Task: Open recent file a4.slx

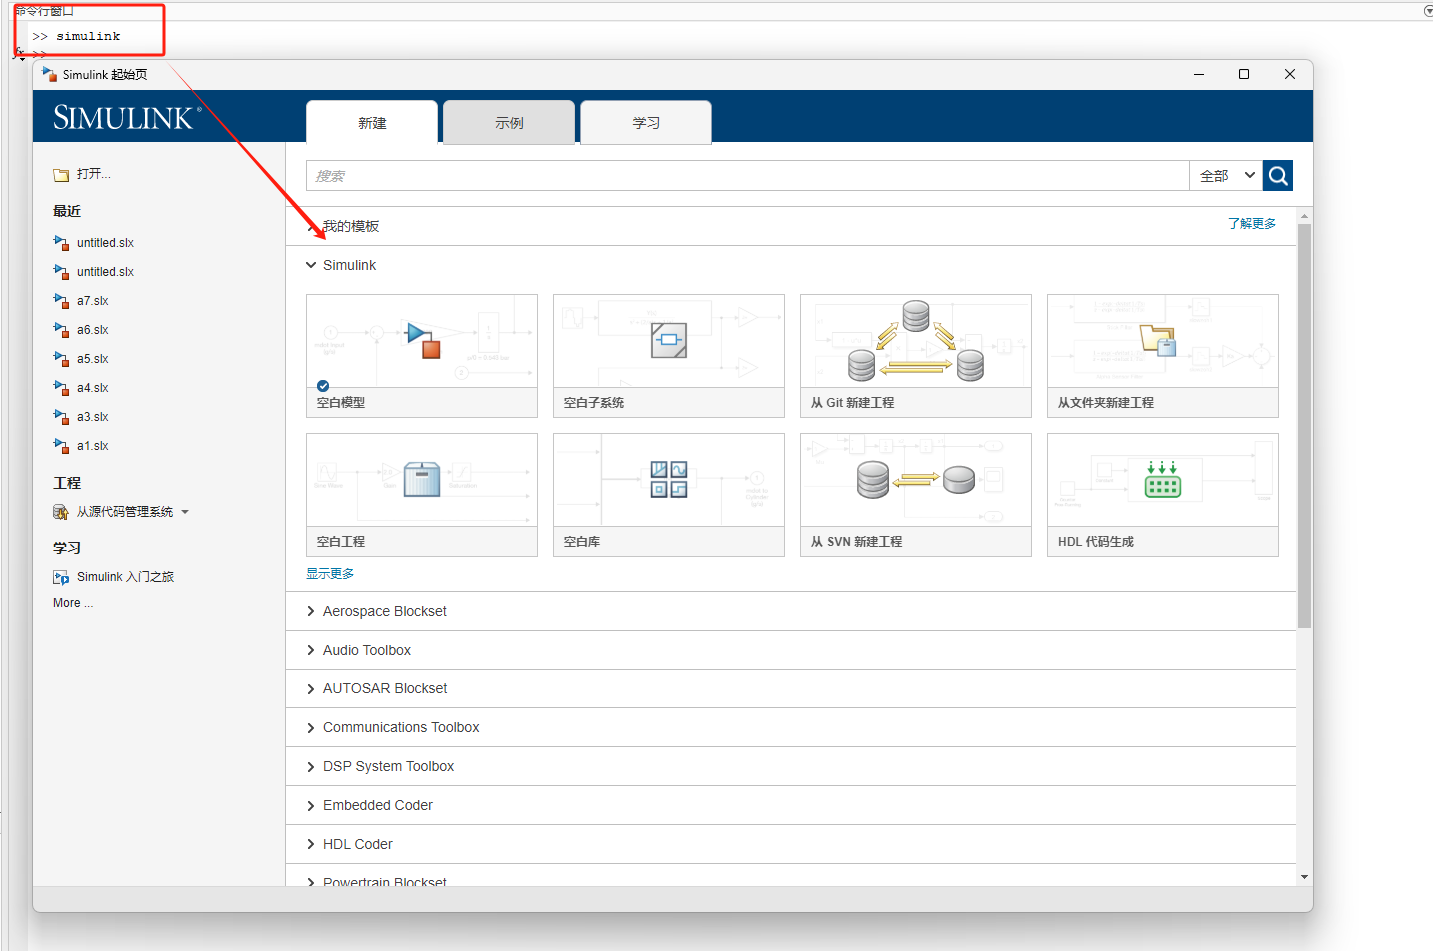Action: pos(93,388)
